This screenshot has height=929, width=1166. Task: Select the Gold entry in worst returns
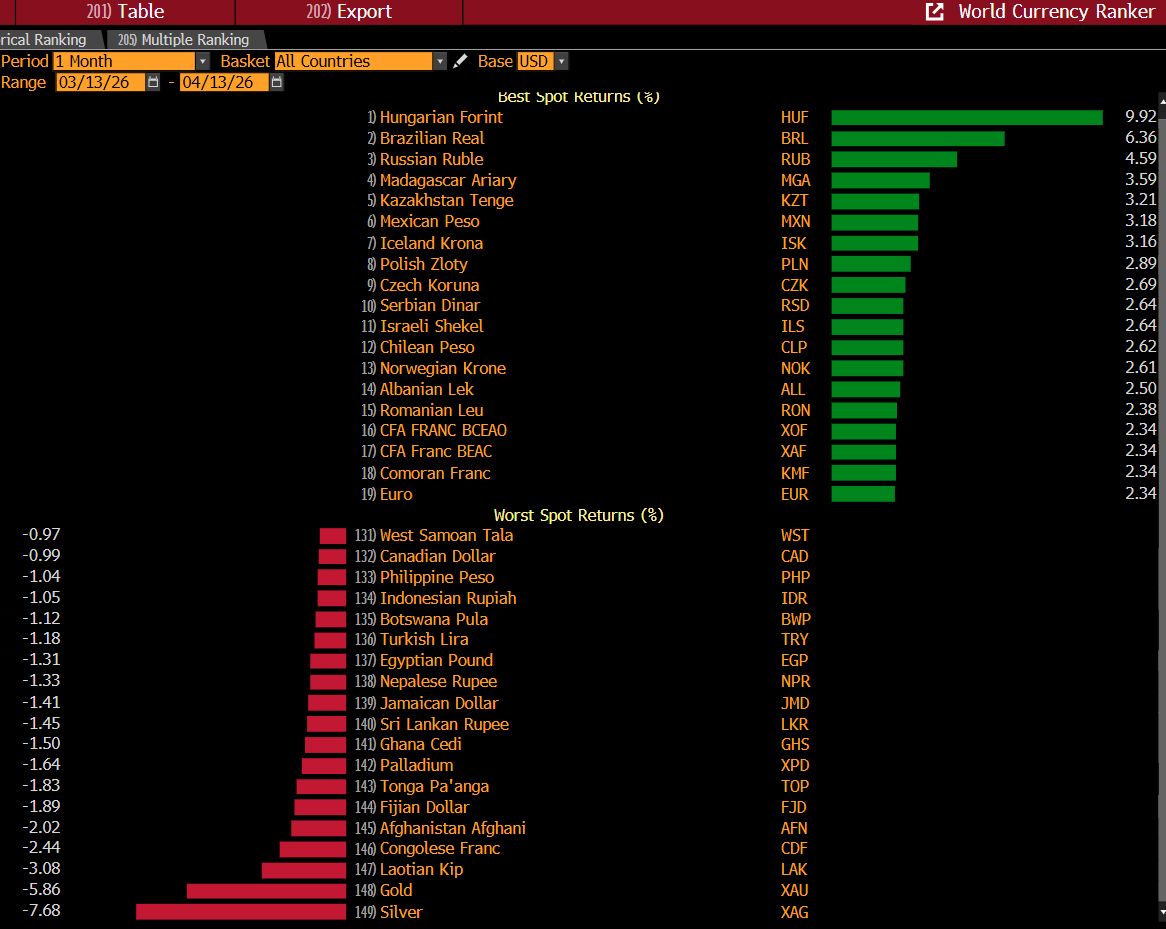point(396,891)
